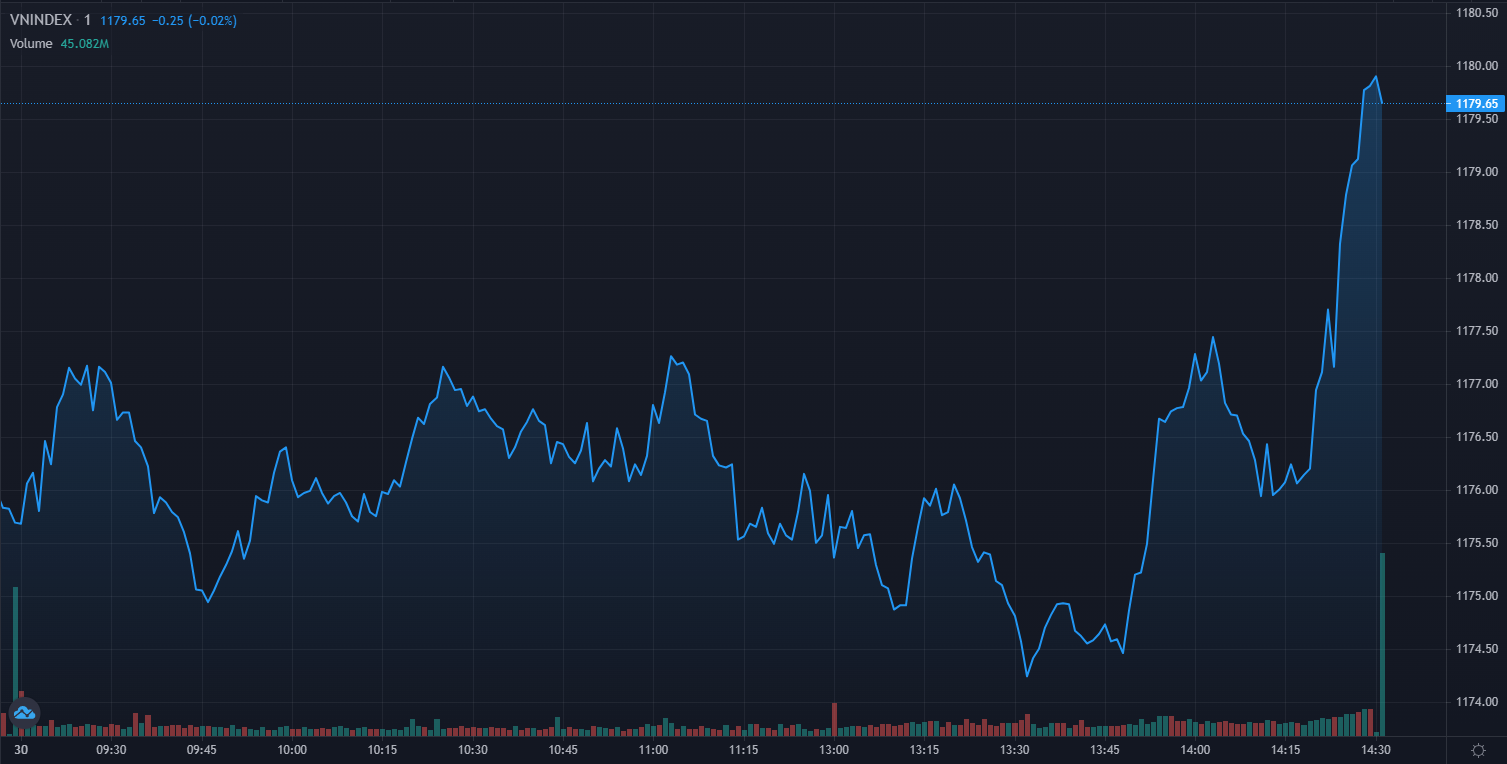The height and width of the screenshot is (764, 1507).
Task: Click the 1177.00 price axis label
Action: pos(1477,384)
